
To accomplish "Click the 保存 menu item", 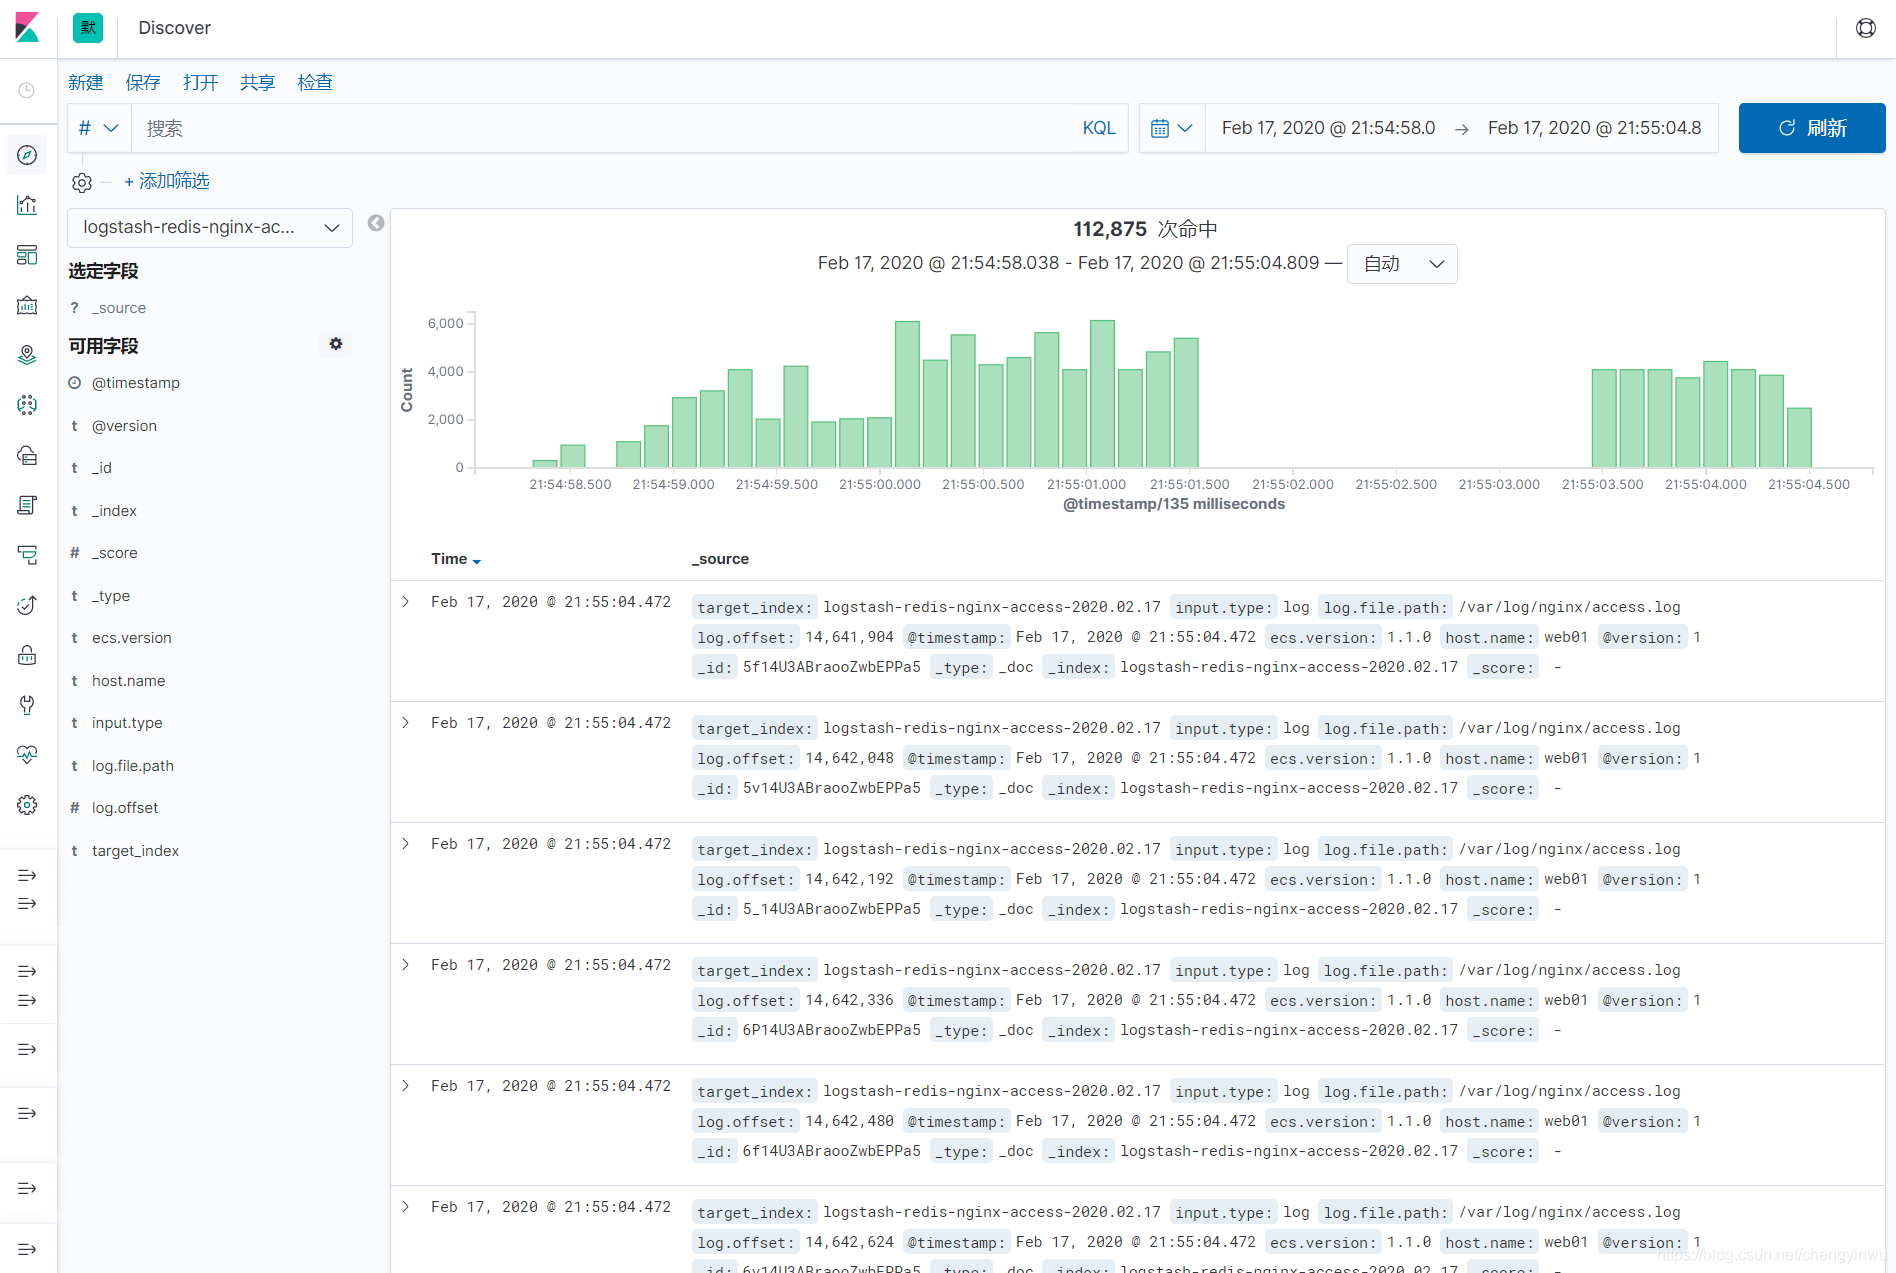I will pyautogui.click(x=143, y=82).
